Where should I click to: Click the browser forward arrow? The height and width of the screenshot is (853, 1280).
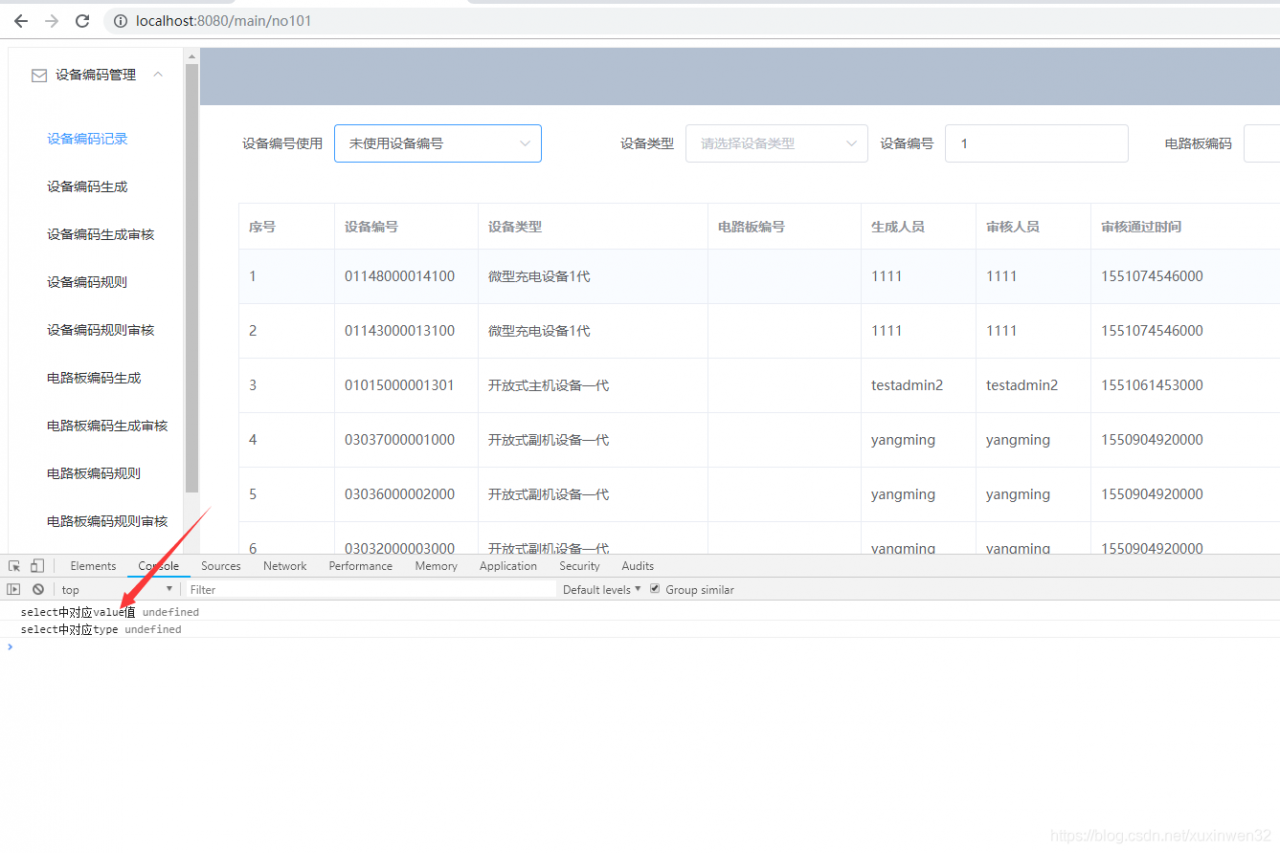click(x=52, y=21)
